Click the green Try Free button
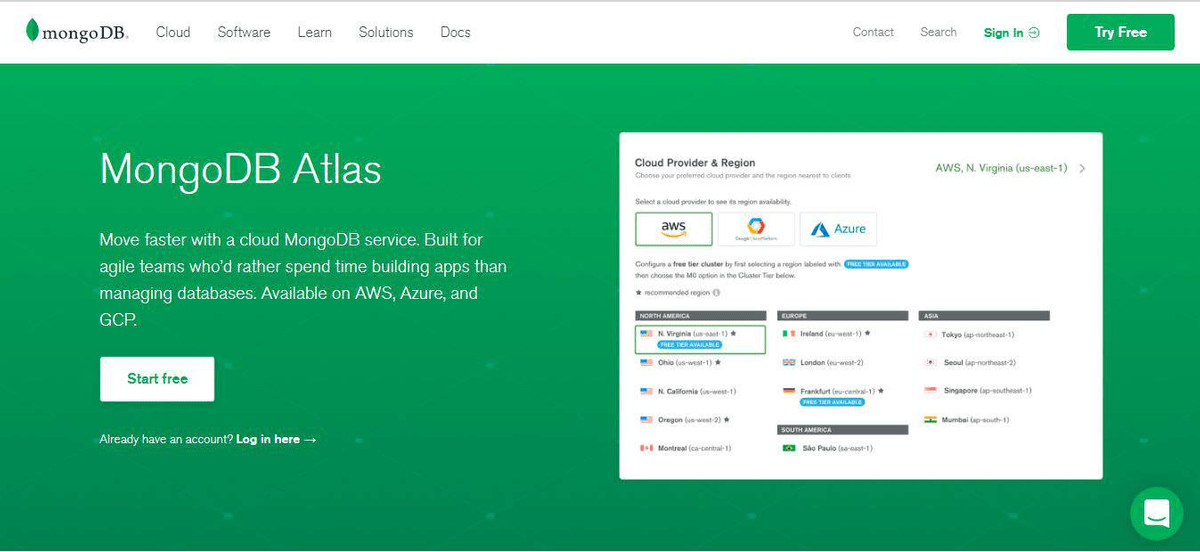Screen dimensions: 1200x552 point(1120,32)
